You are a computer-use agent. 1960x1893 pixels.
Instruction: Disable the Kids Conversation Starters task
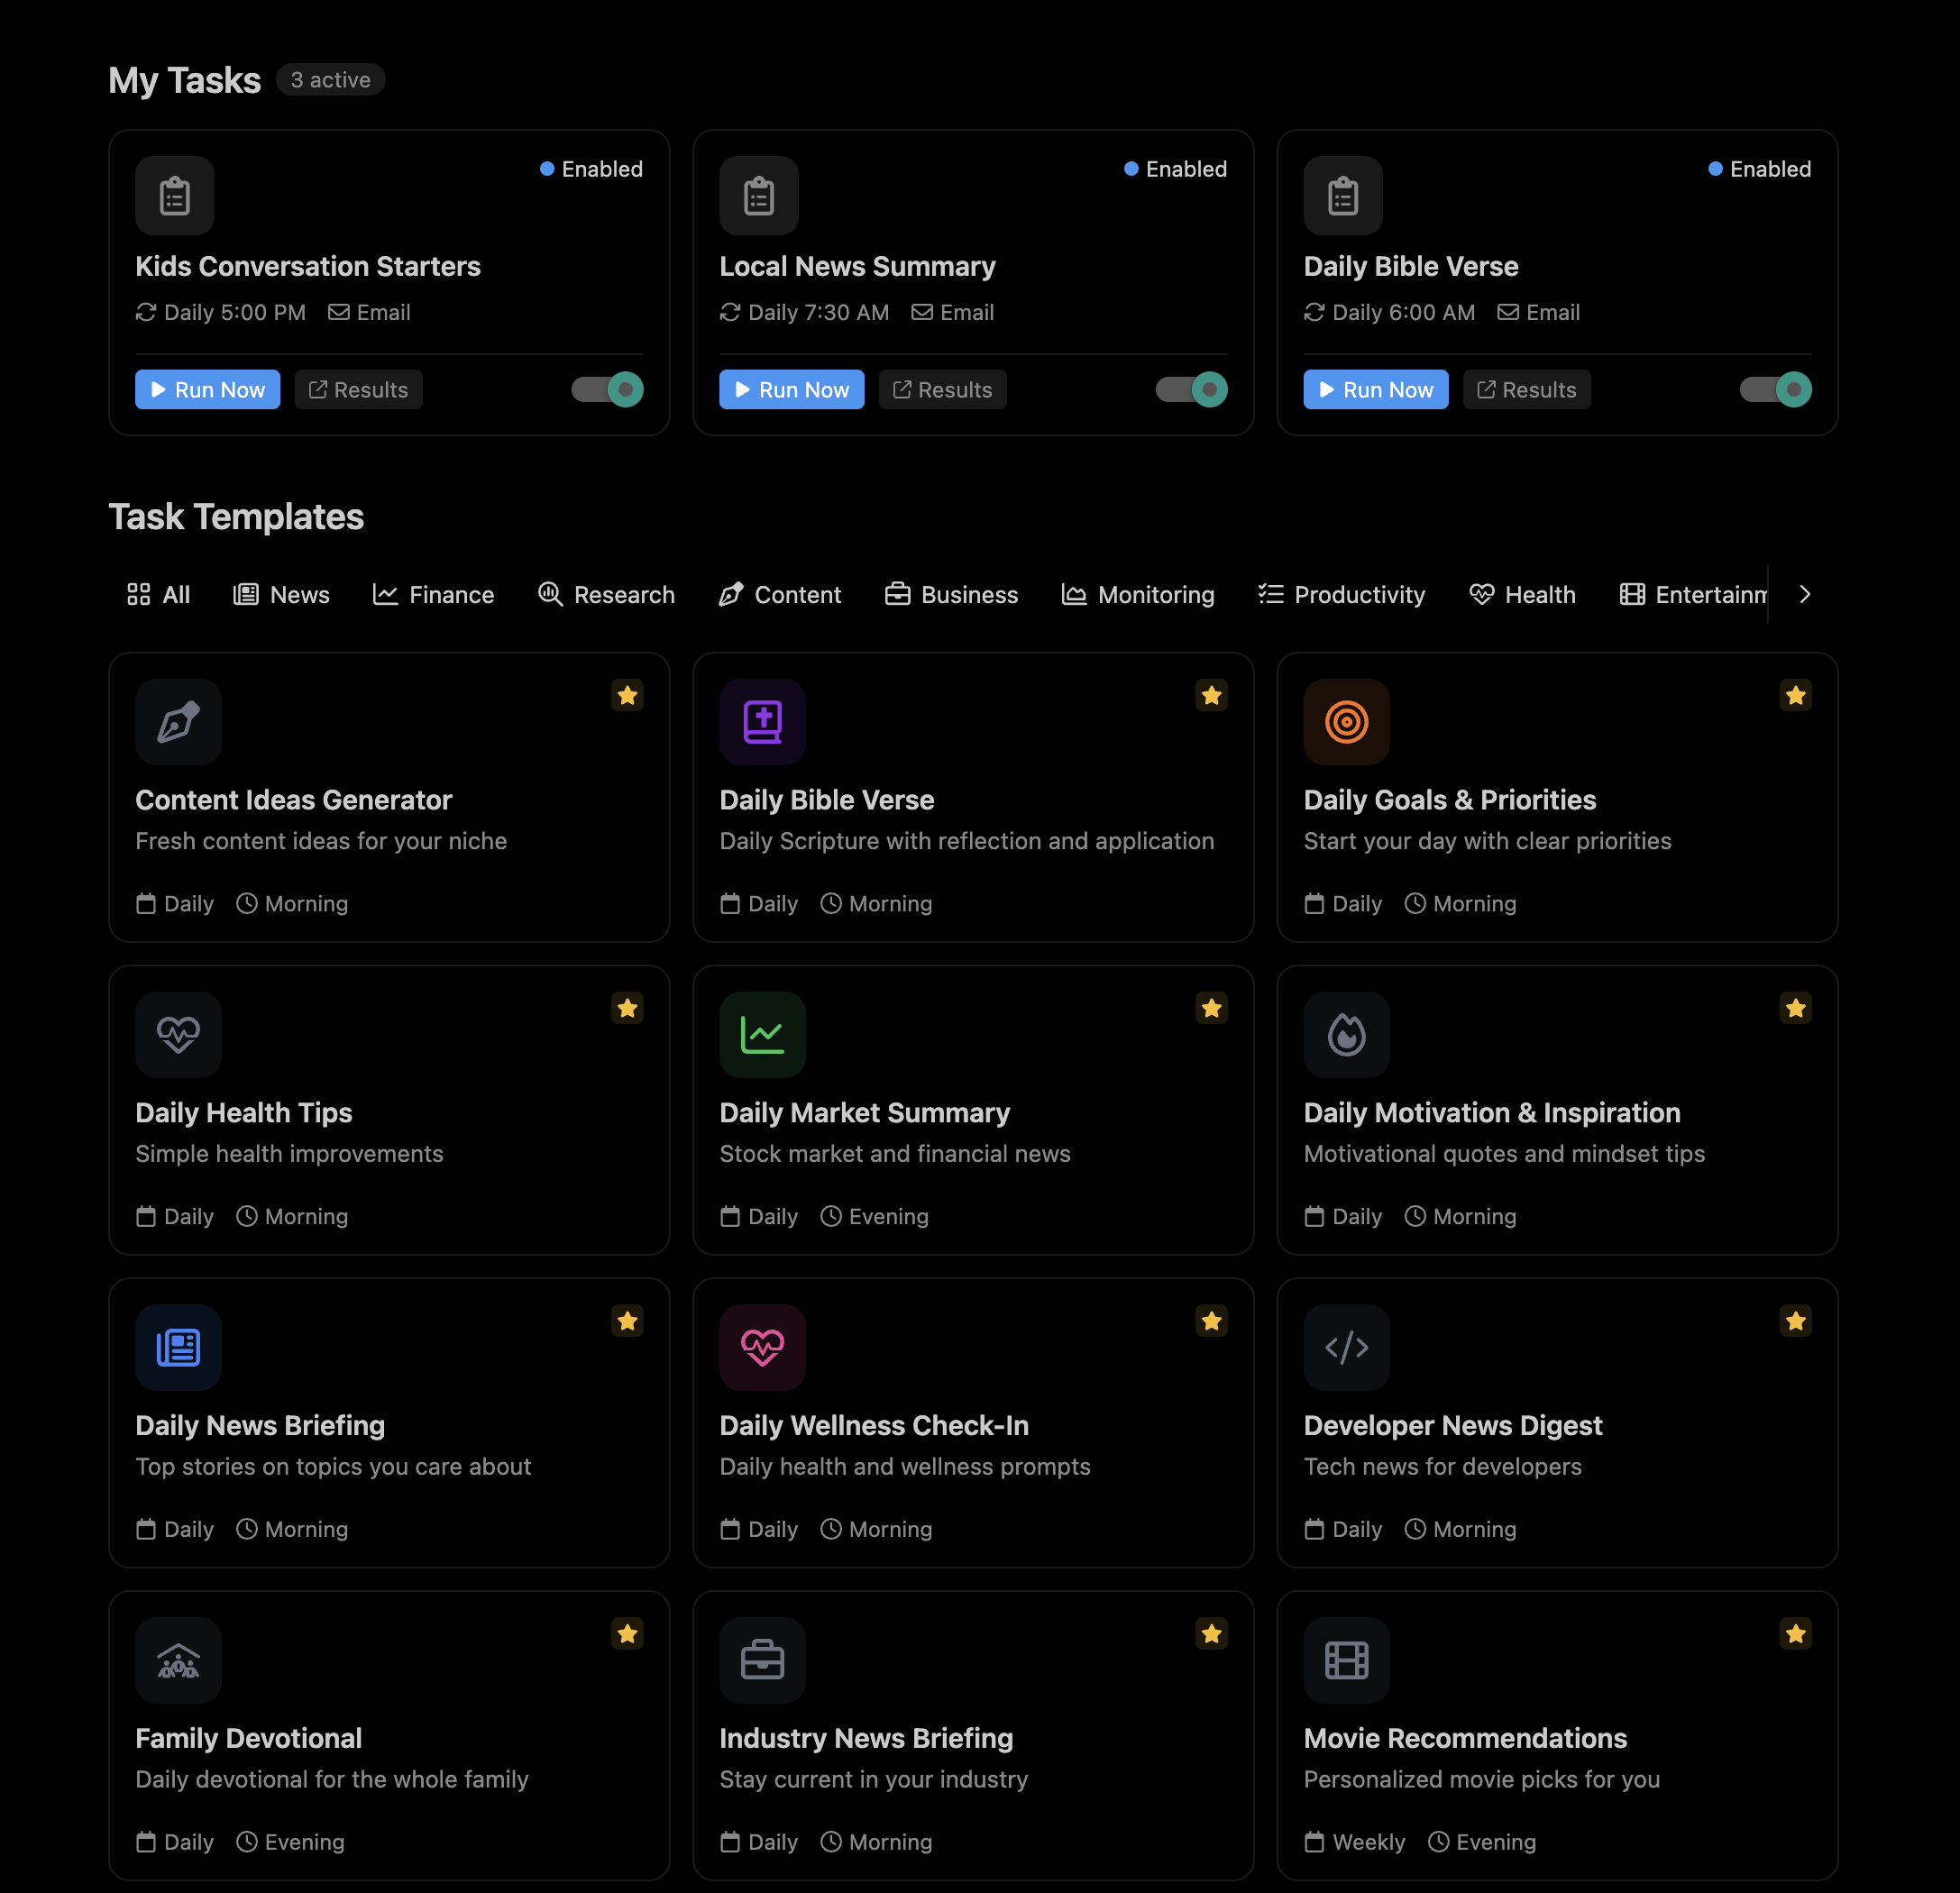click(606, 389)
